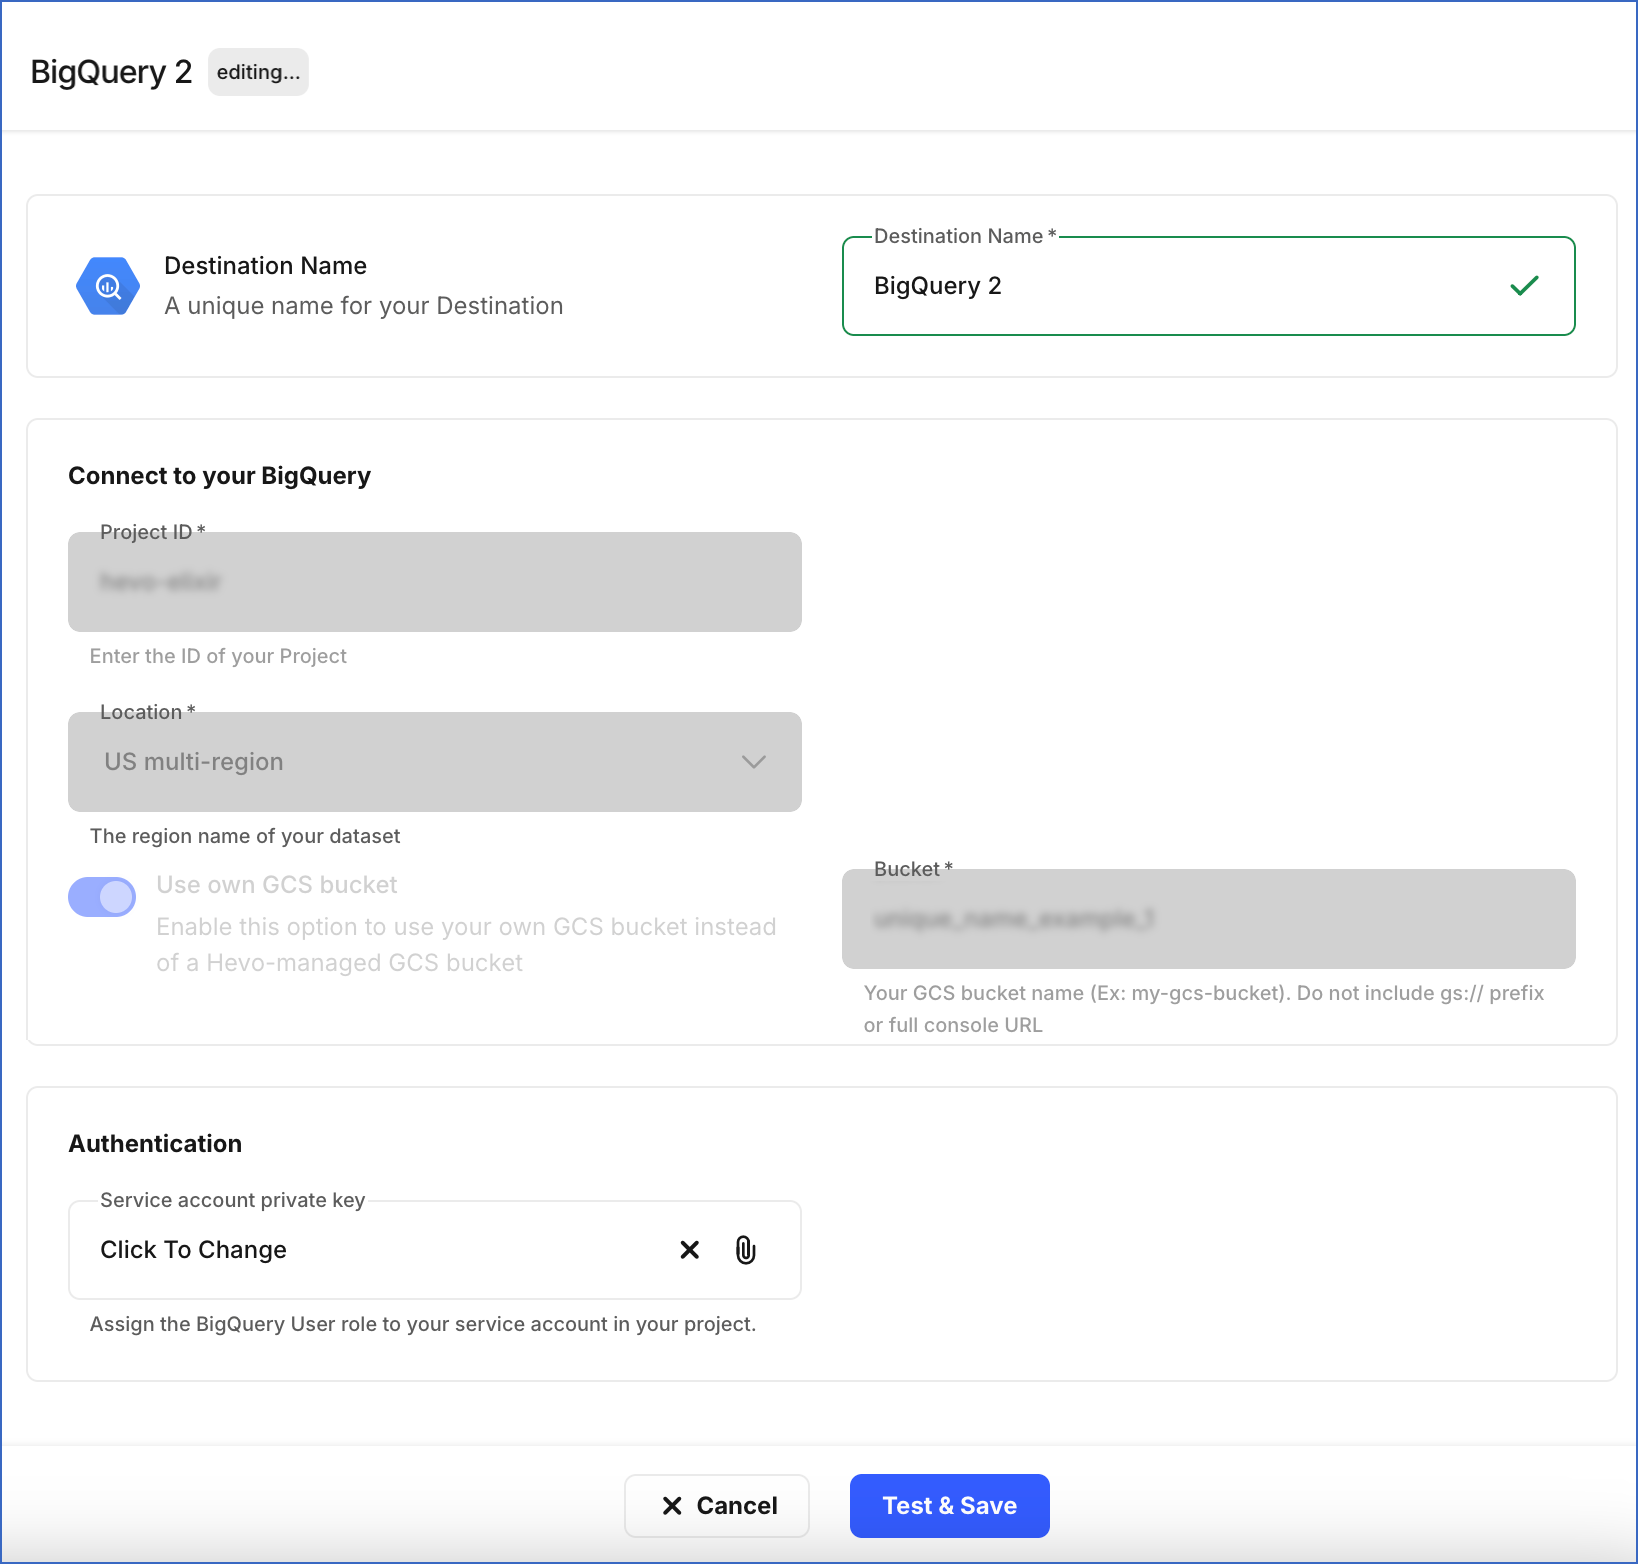1638x1564 pixels.
Task: Click the 'Enable this option' GCS description
Action: click(466, 945)
